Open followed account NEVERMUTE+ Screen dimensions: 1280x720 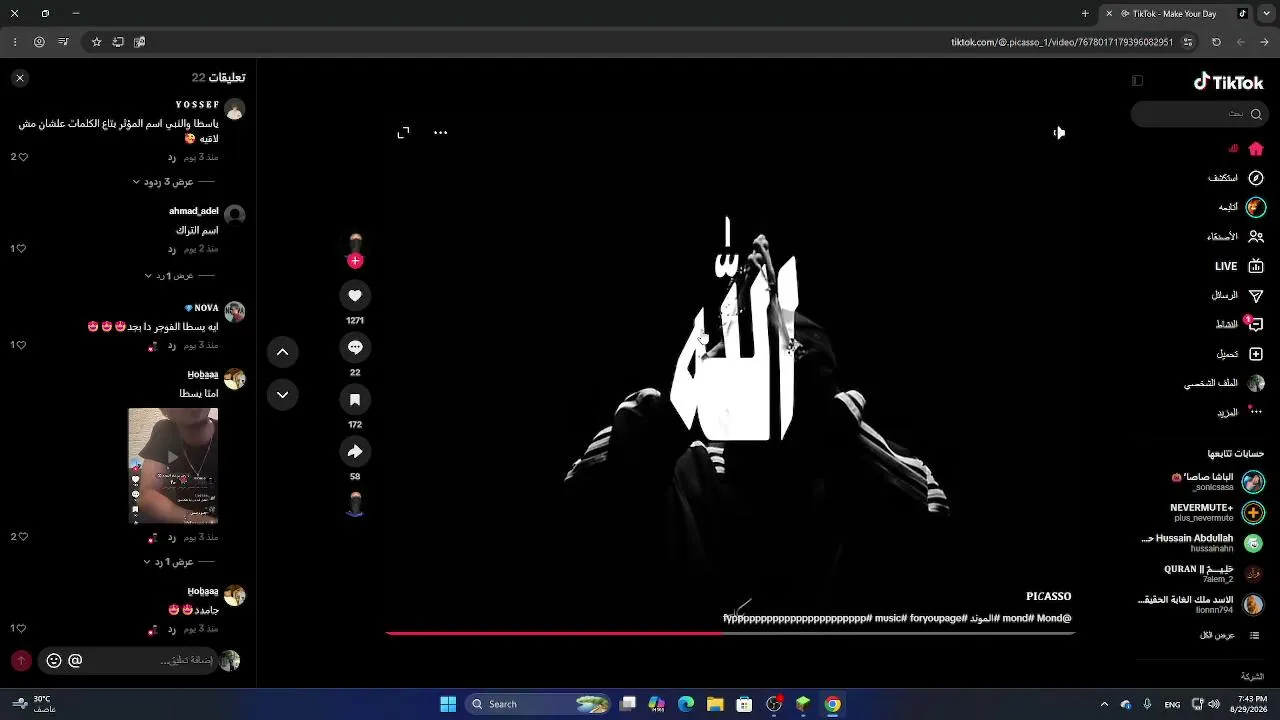tap(1217, 513)
